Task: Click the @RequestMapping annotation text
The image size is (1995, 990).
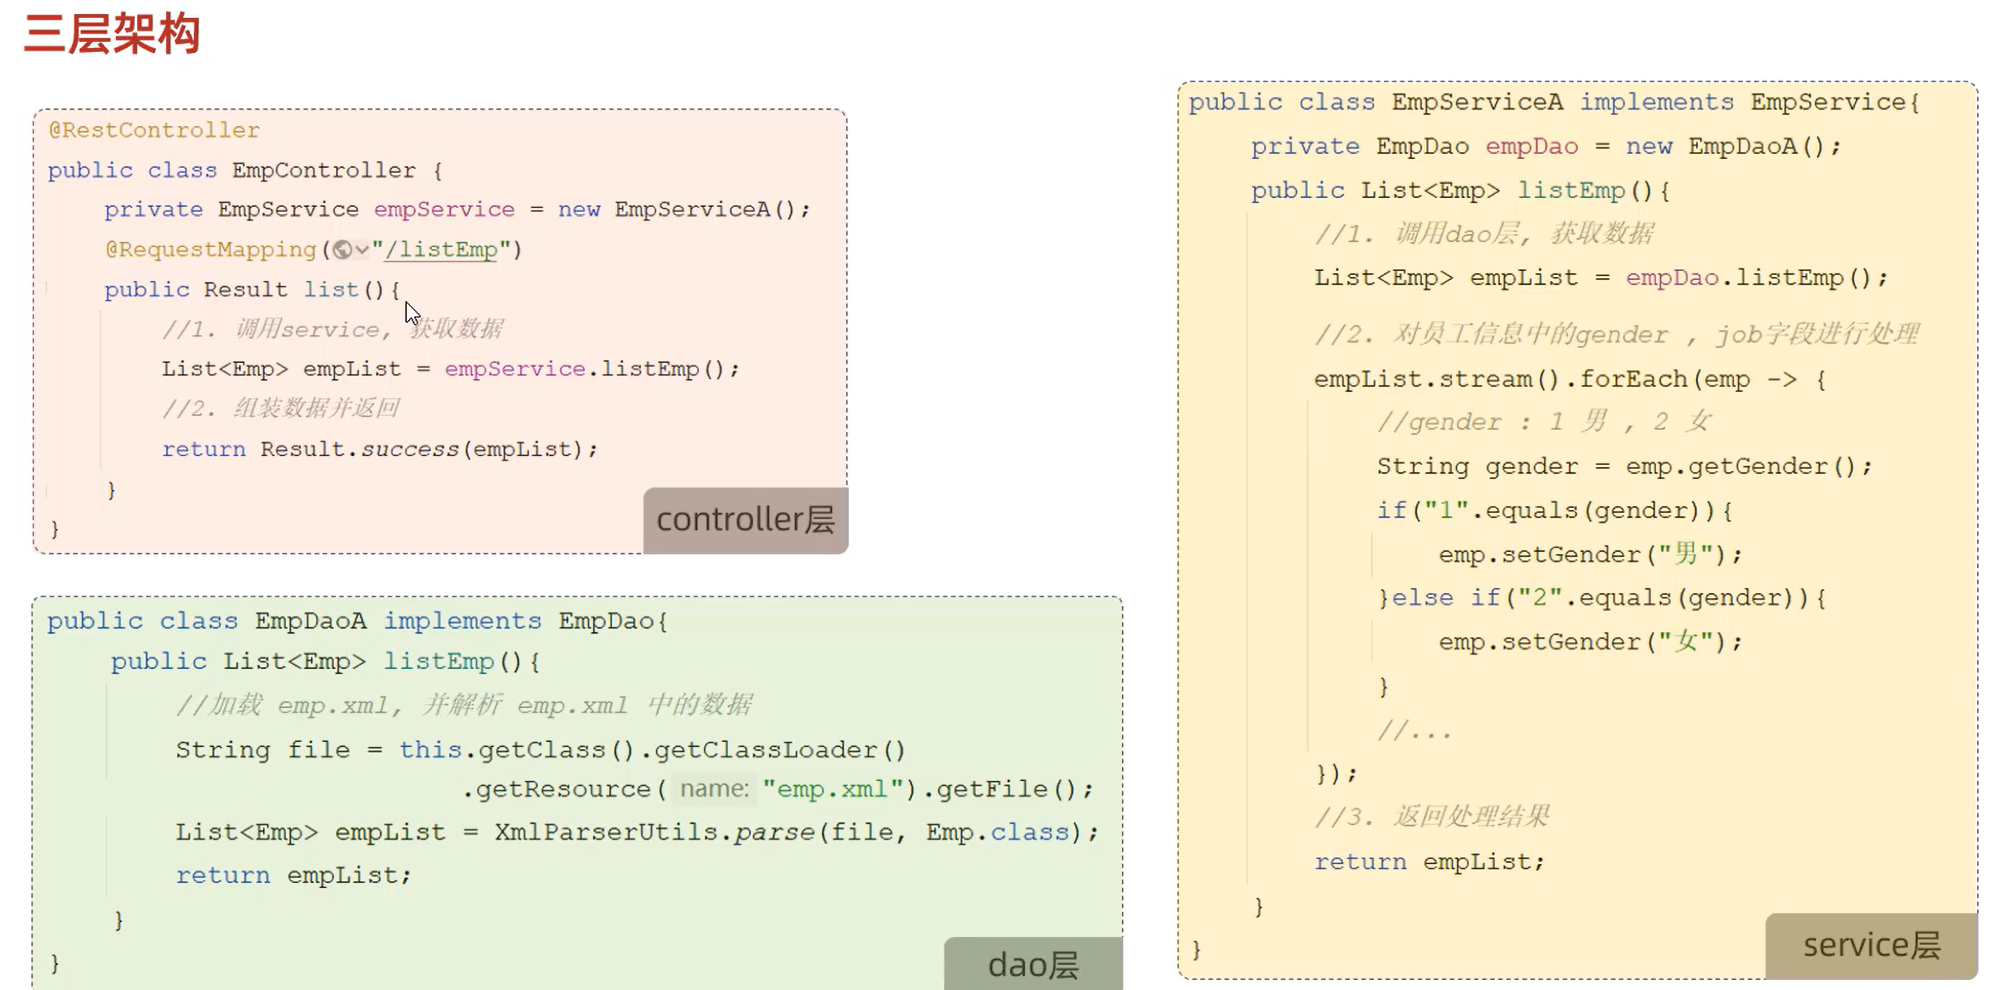Action: 211,249
